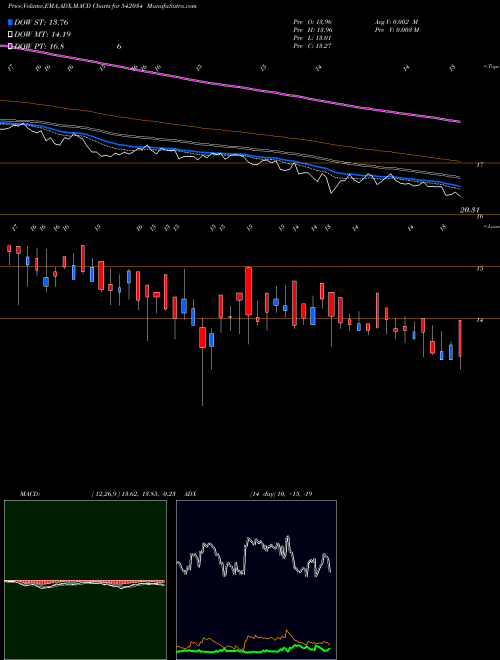Viewport: 500px width, 660px height.
Task: Click the ADX '(14 day) 10, +15, -19' text
Action: pos(281,493)
